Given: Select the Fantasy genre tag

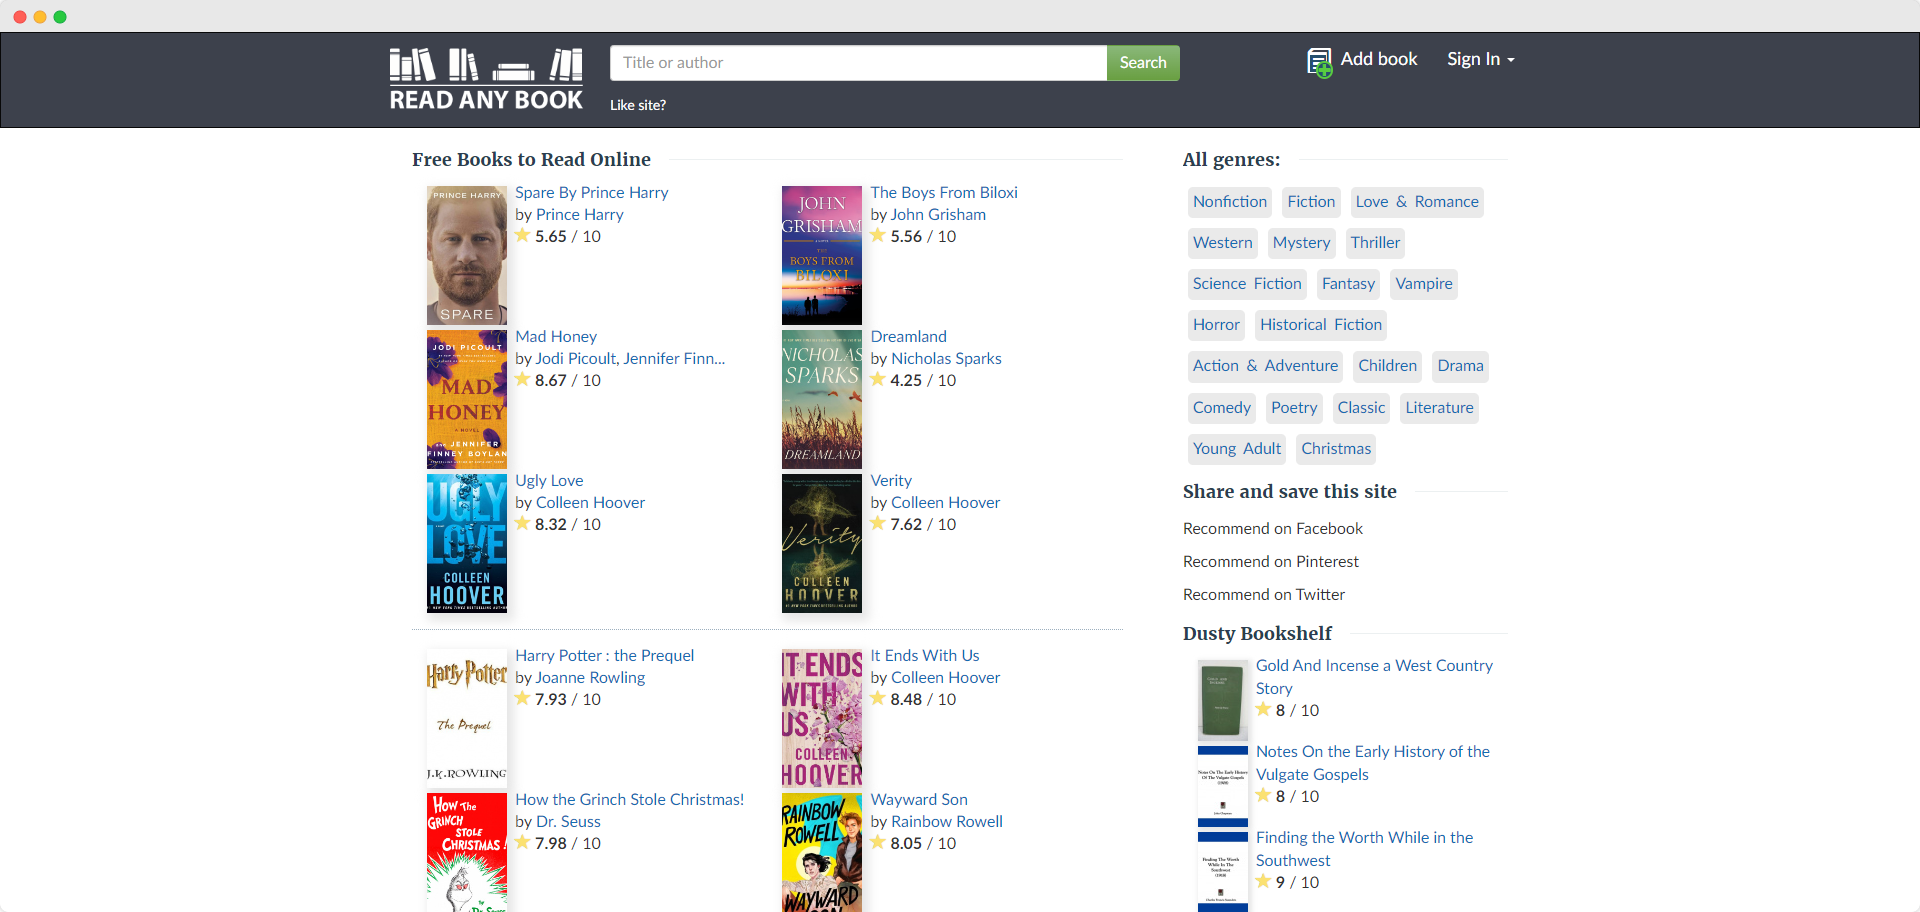Looking at the screenshot, I should (x=1348, y=284).
